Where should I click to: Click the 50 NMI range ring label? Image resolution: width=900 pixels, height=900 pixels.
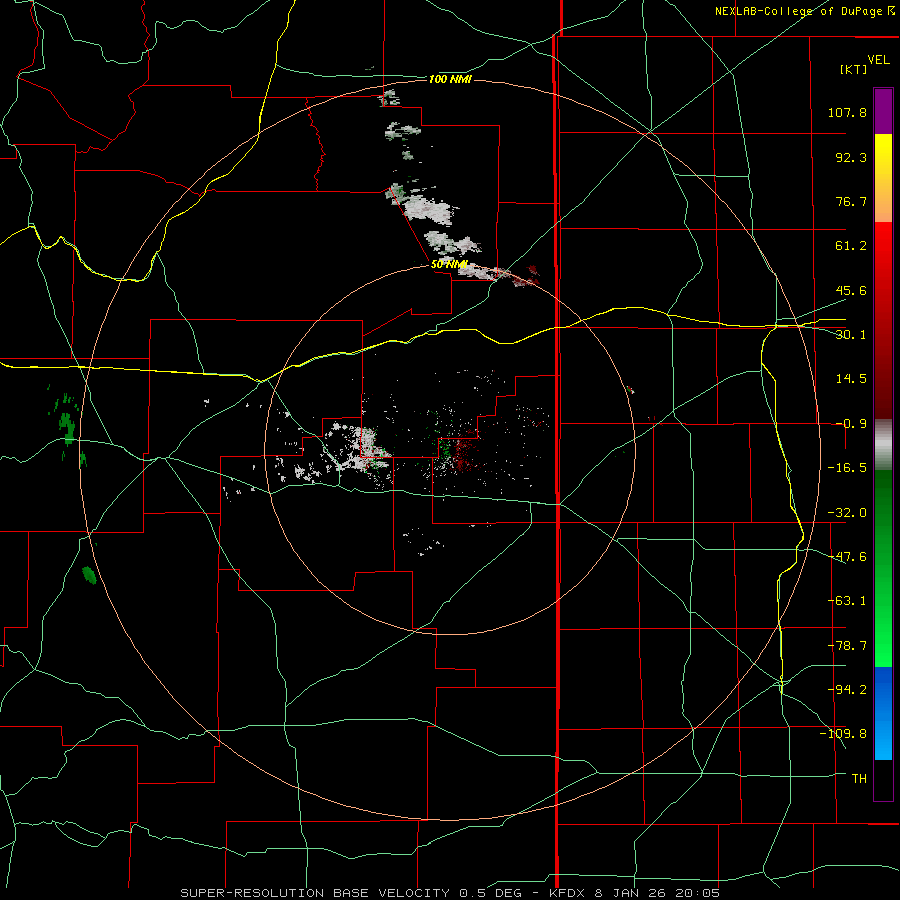tap(449, 264)
